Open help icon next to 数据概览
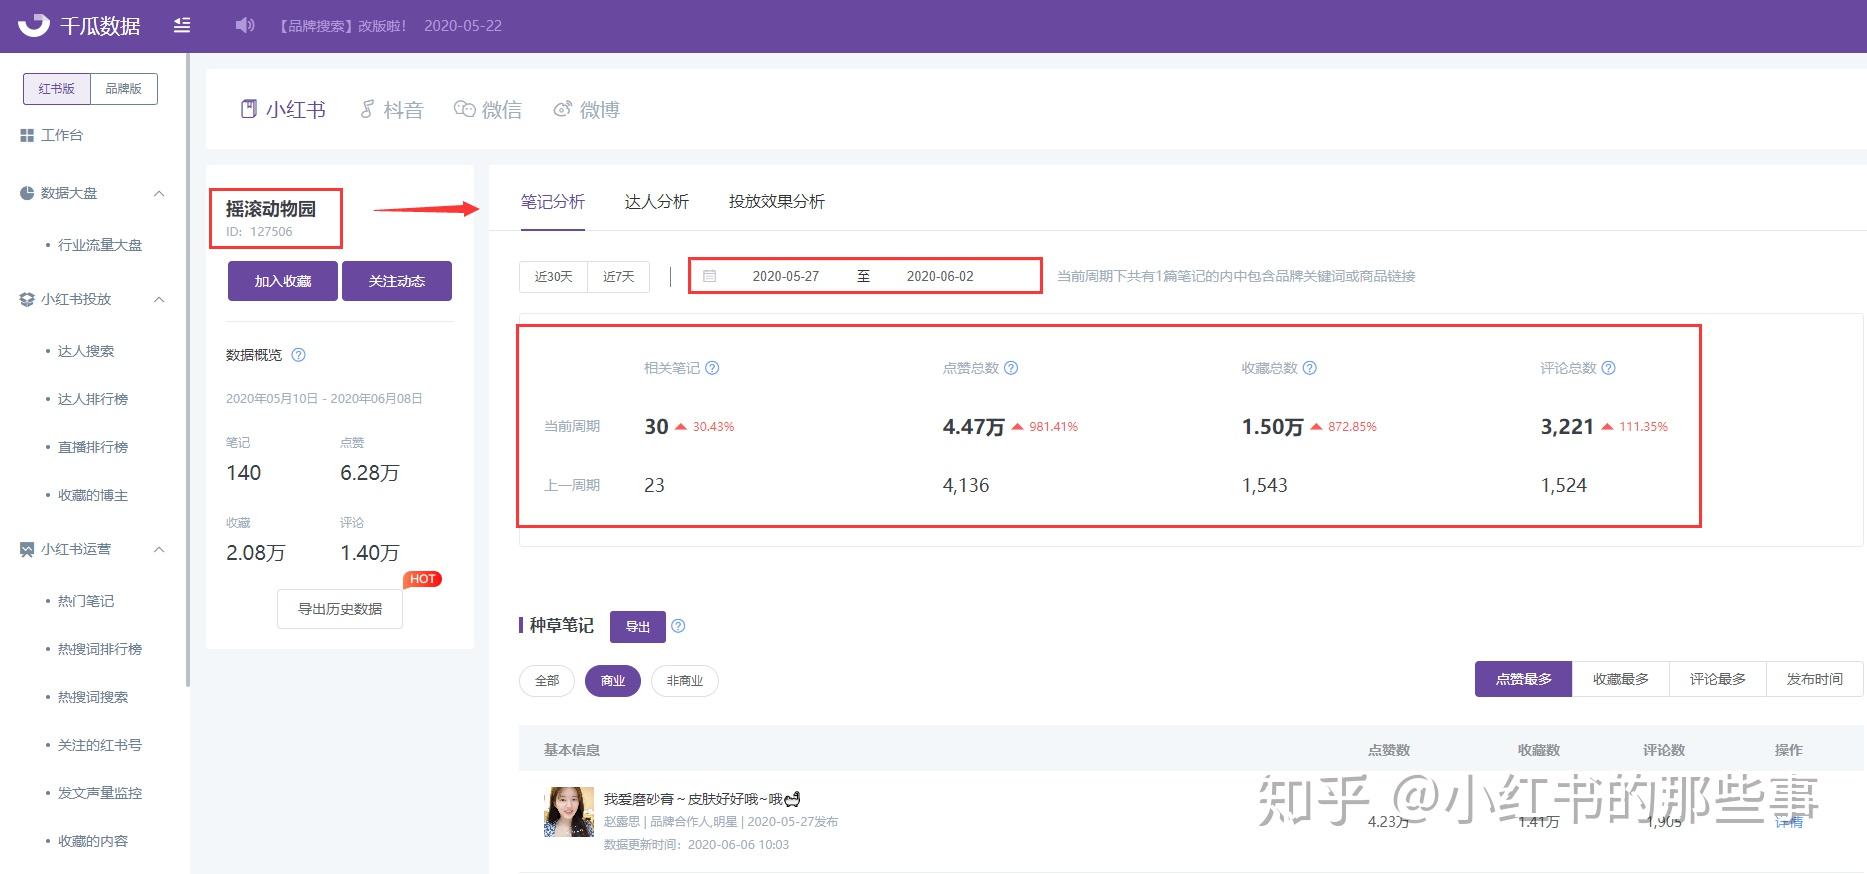1867x874 pixels. click(x=298, y=355)
